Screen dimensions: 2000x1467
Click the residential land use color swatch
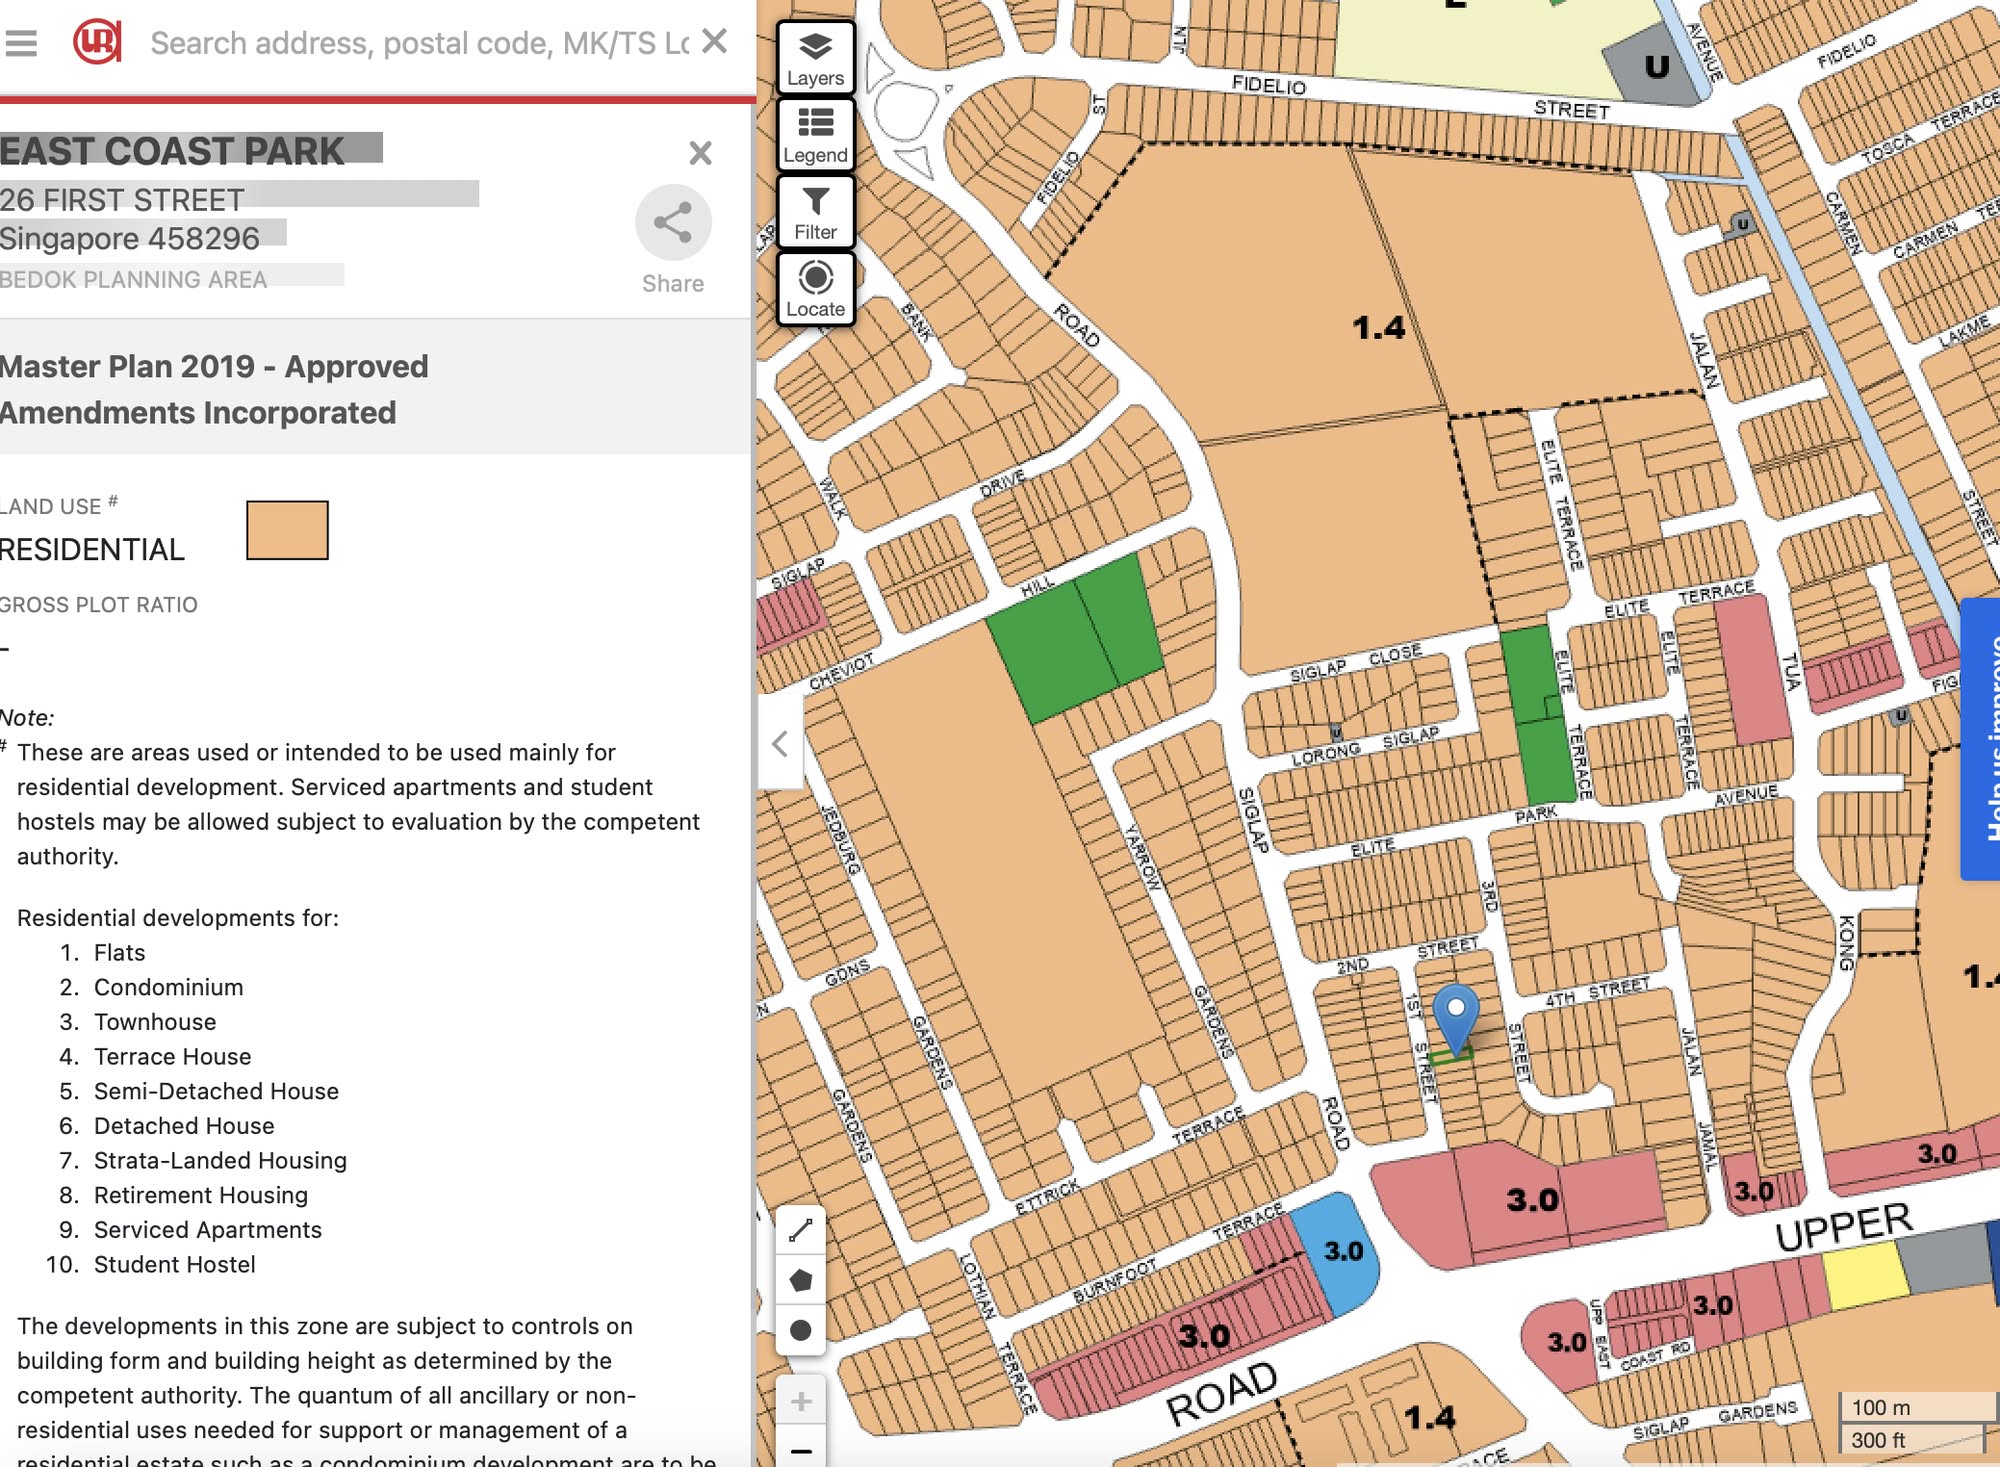point(287,530)
